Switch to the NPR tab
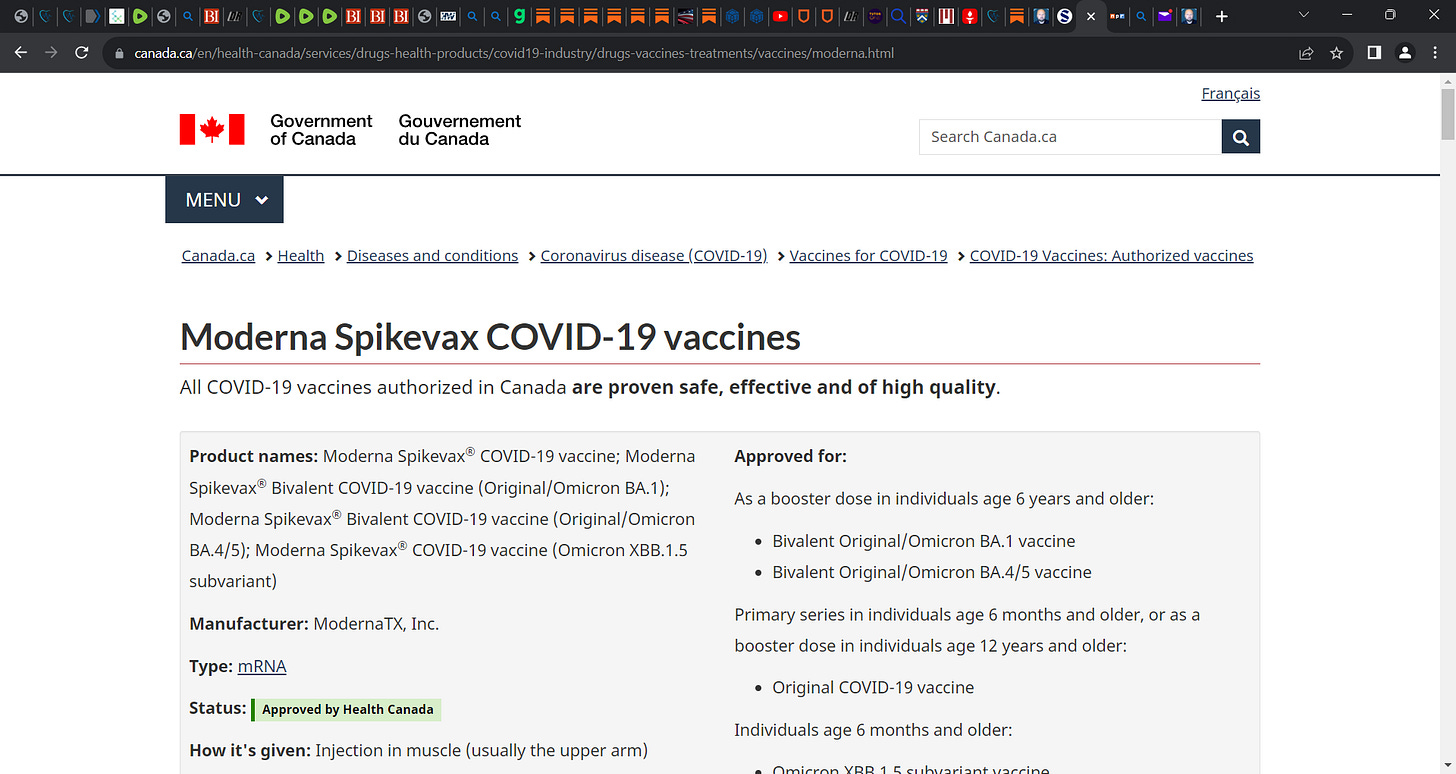Screen dimensions: 1456x774 click(1116, 17)
